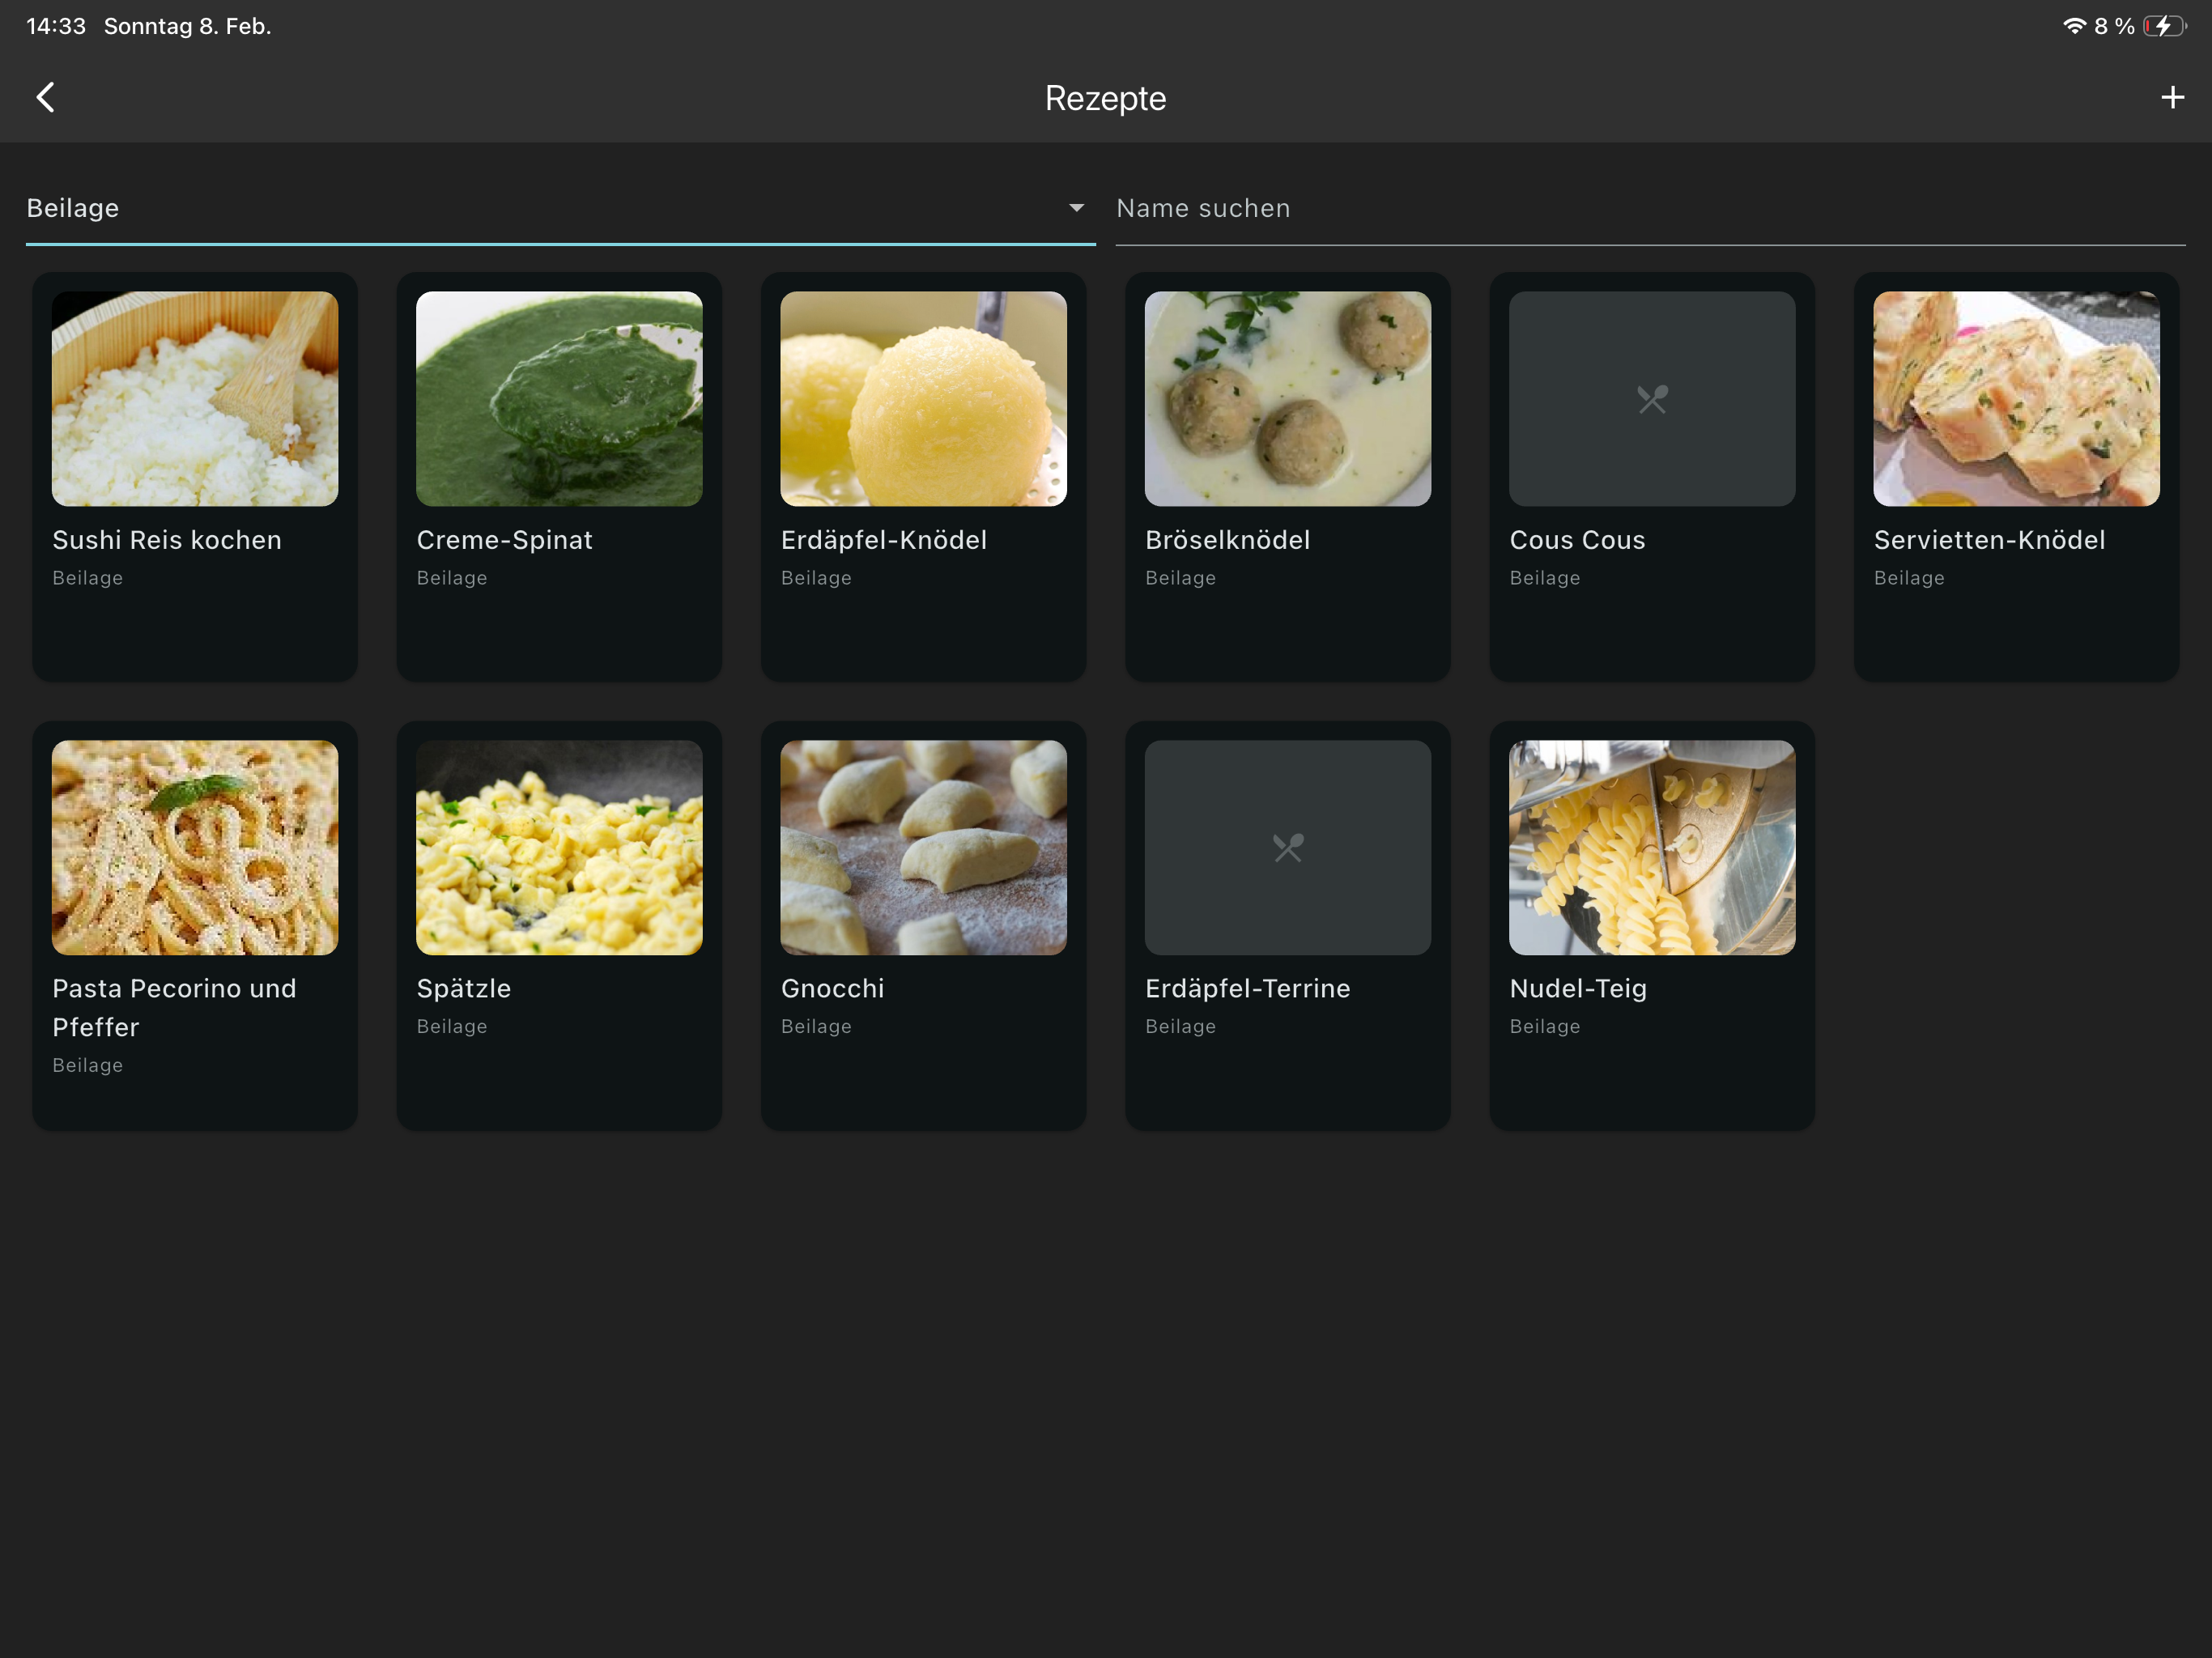Screen dimensions: 2212x1658
Task: Click the Cous Cous placeholder utensils icon
Action: coord(1652,399)
